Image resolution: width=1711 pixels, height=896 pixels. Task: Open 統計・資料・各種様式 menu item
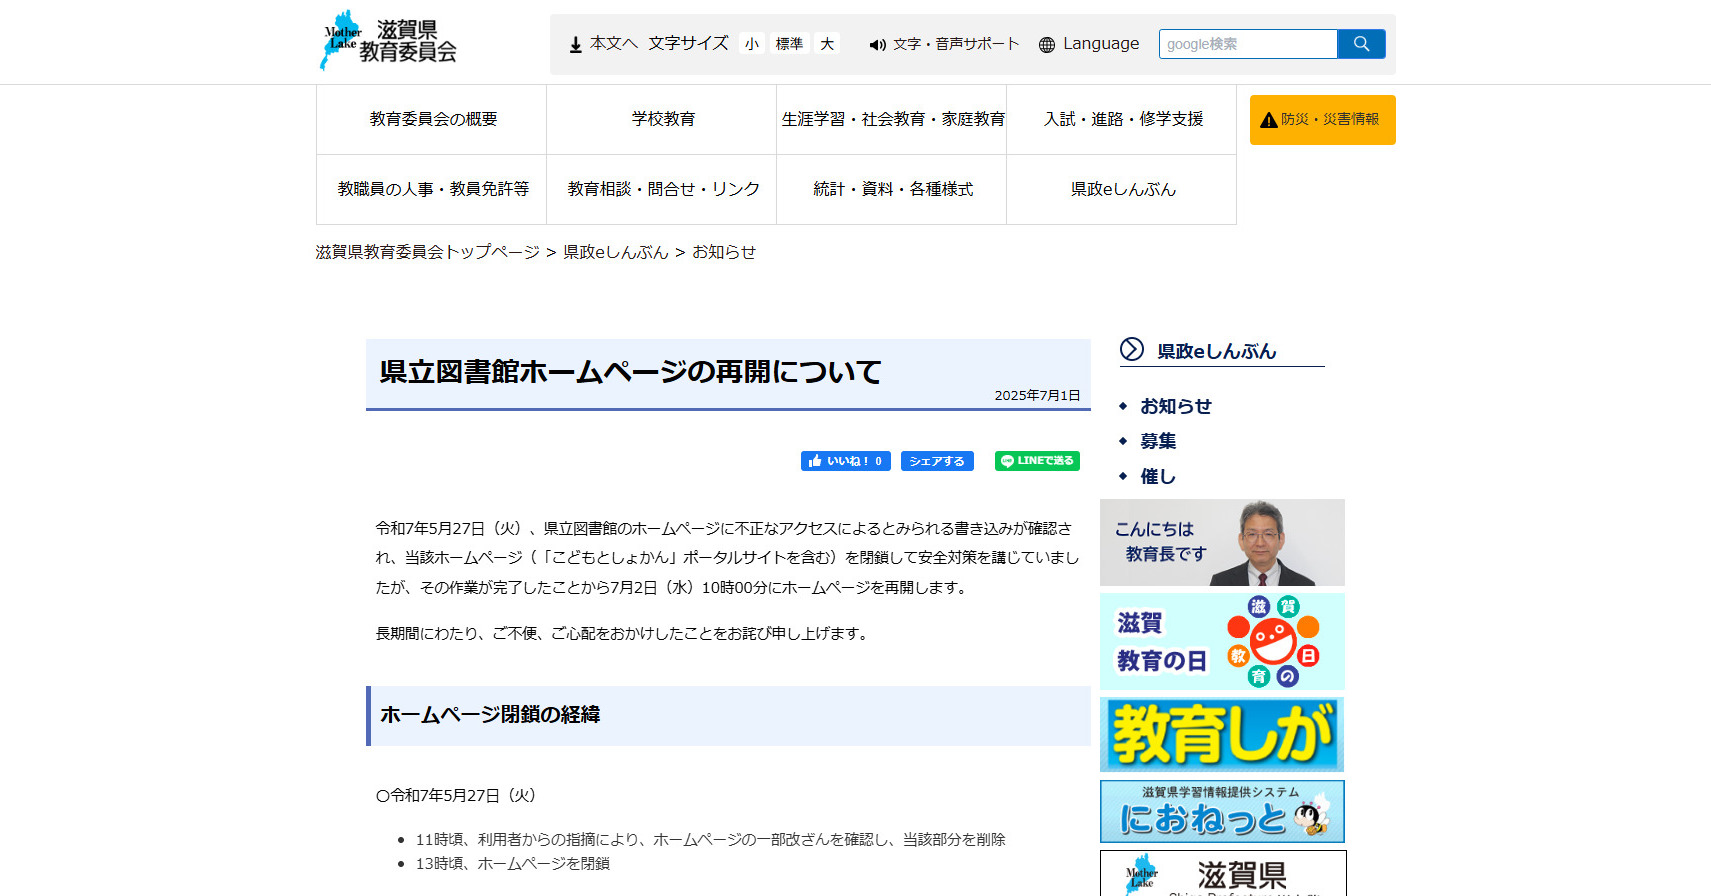pos(892,189)
